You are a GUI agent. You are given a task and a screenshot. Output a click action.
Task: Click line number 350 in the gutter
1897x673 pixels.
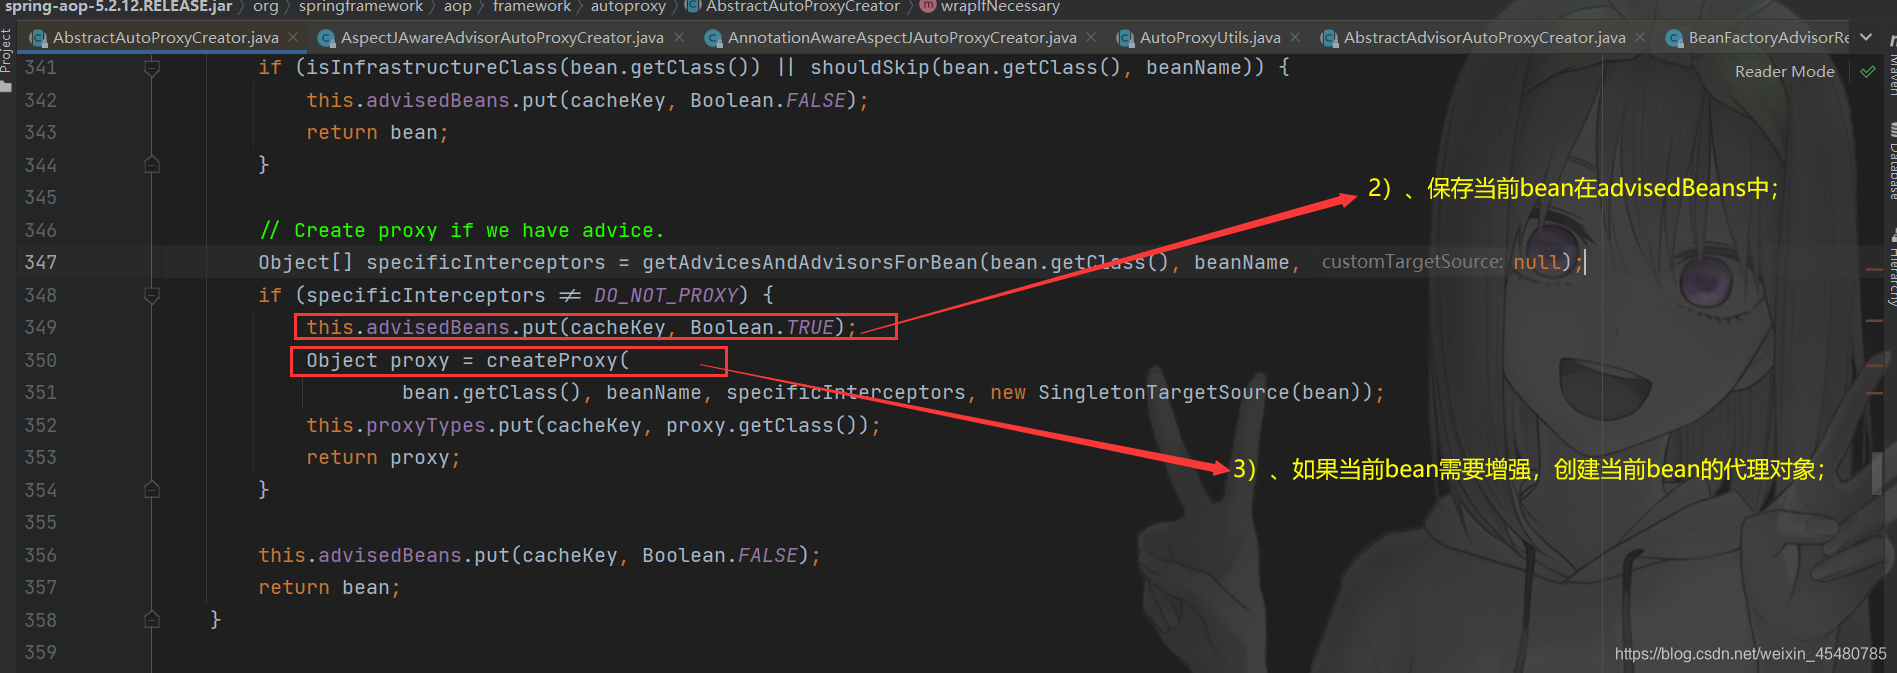point(41,360)
